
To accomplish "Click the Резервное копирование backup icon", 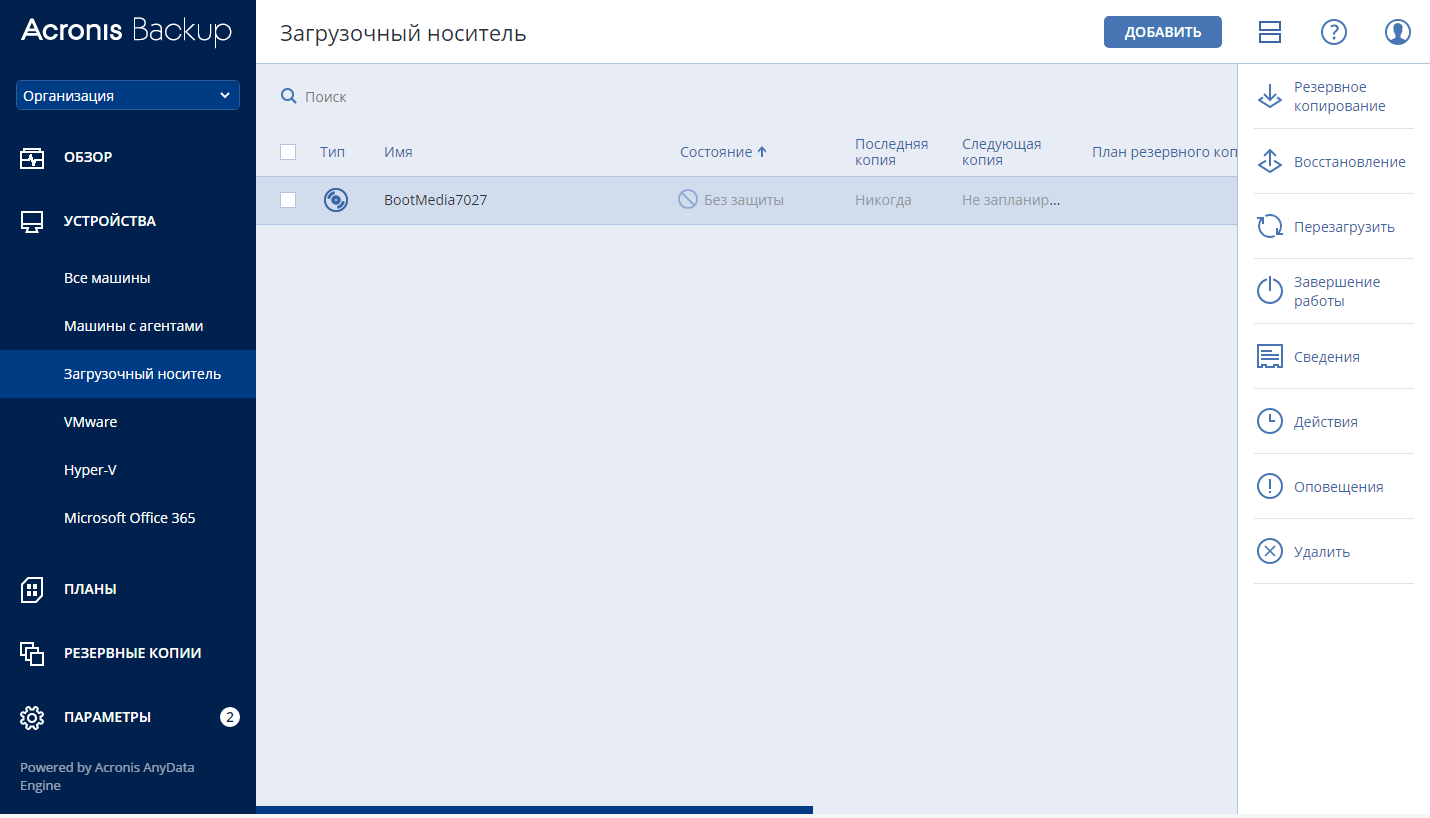I will click(1269, 97).
